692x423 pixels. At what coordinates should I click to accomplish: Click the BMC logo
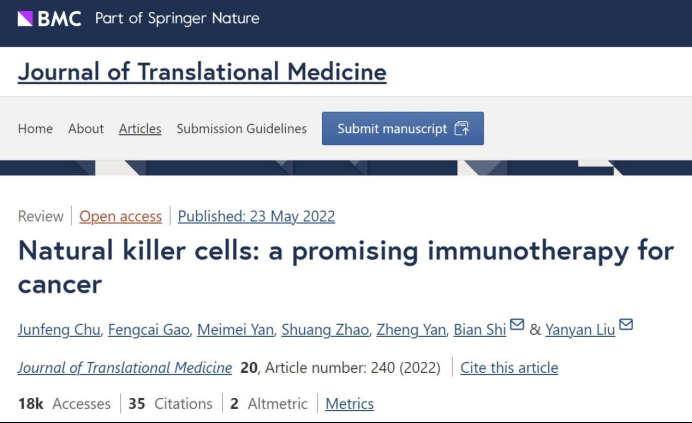pos(49,18)
